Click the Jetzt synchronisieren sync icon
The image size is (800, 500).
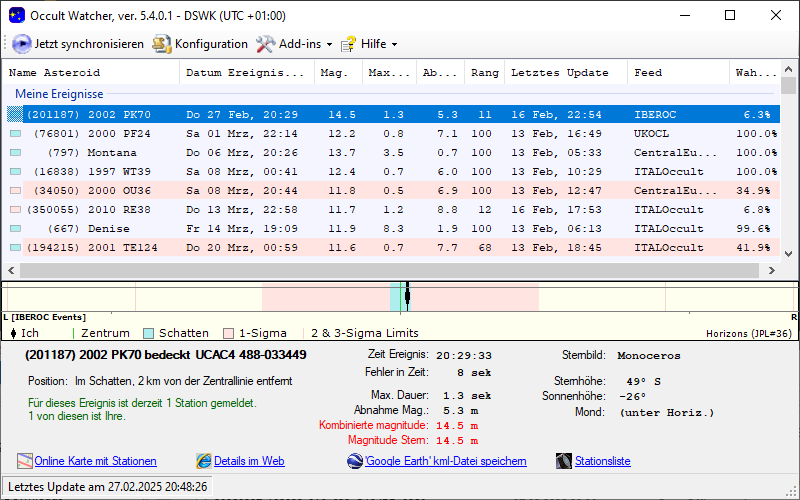point(22,44)
